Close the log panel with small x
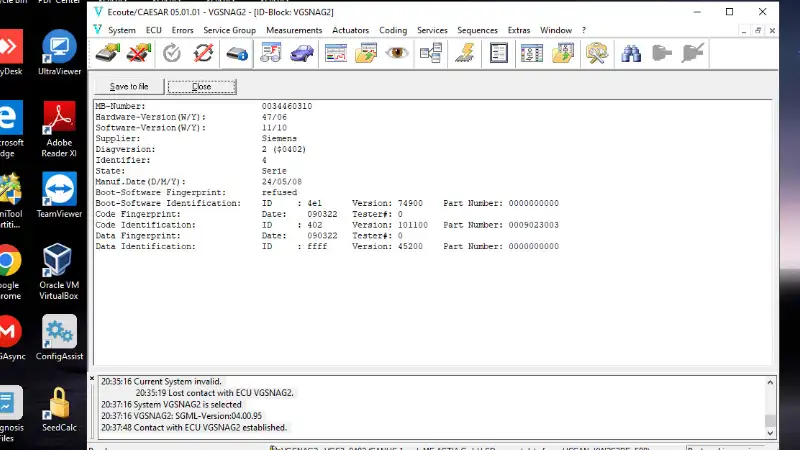The height and width of the screenshot is (450, 800). [92, 379]
